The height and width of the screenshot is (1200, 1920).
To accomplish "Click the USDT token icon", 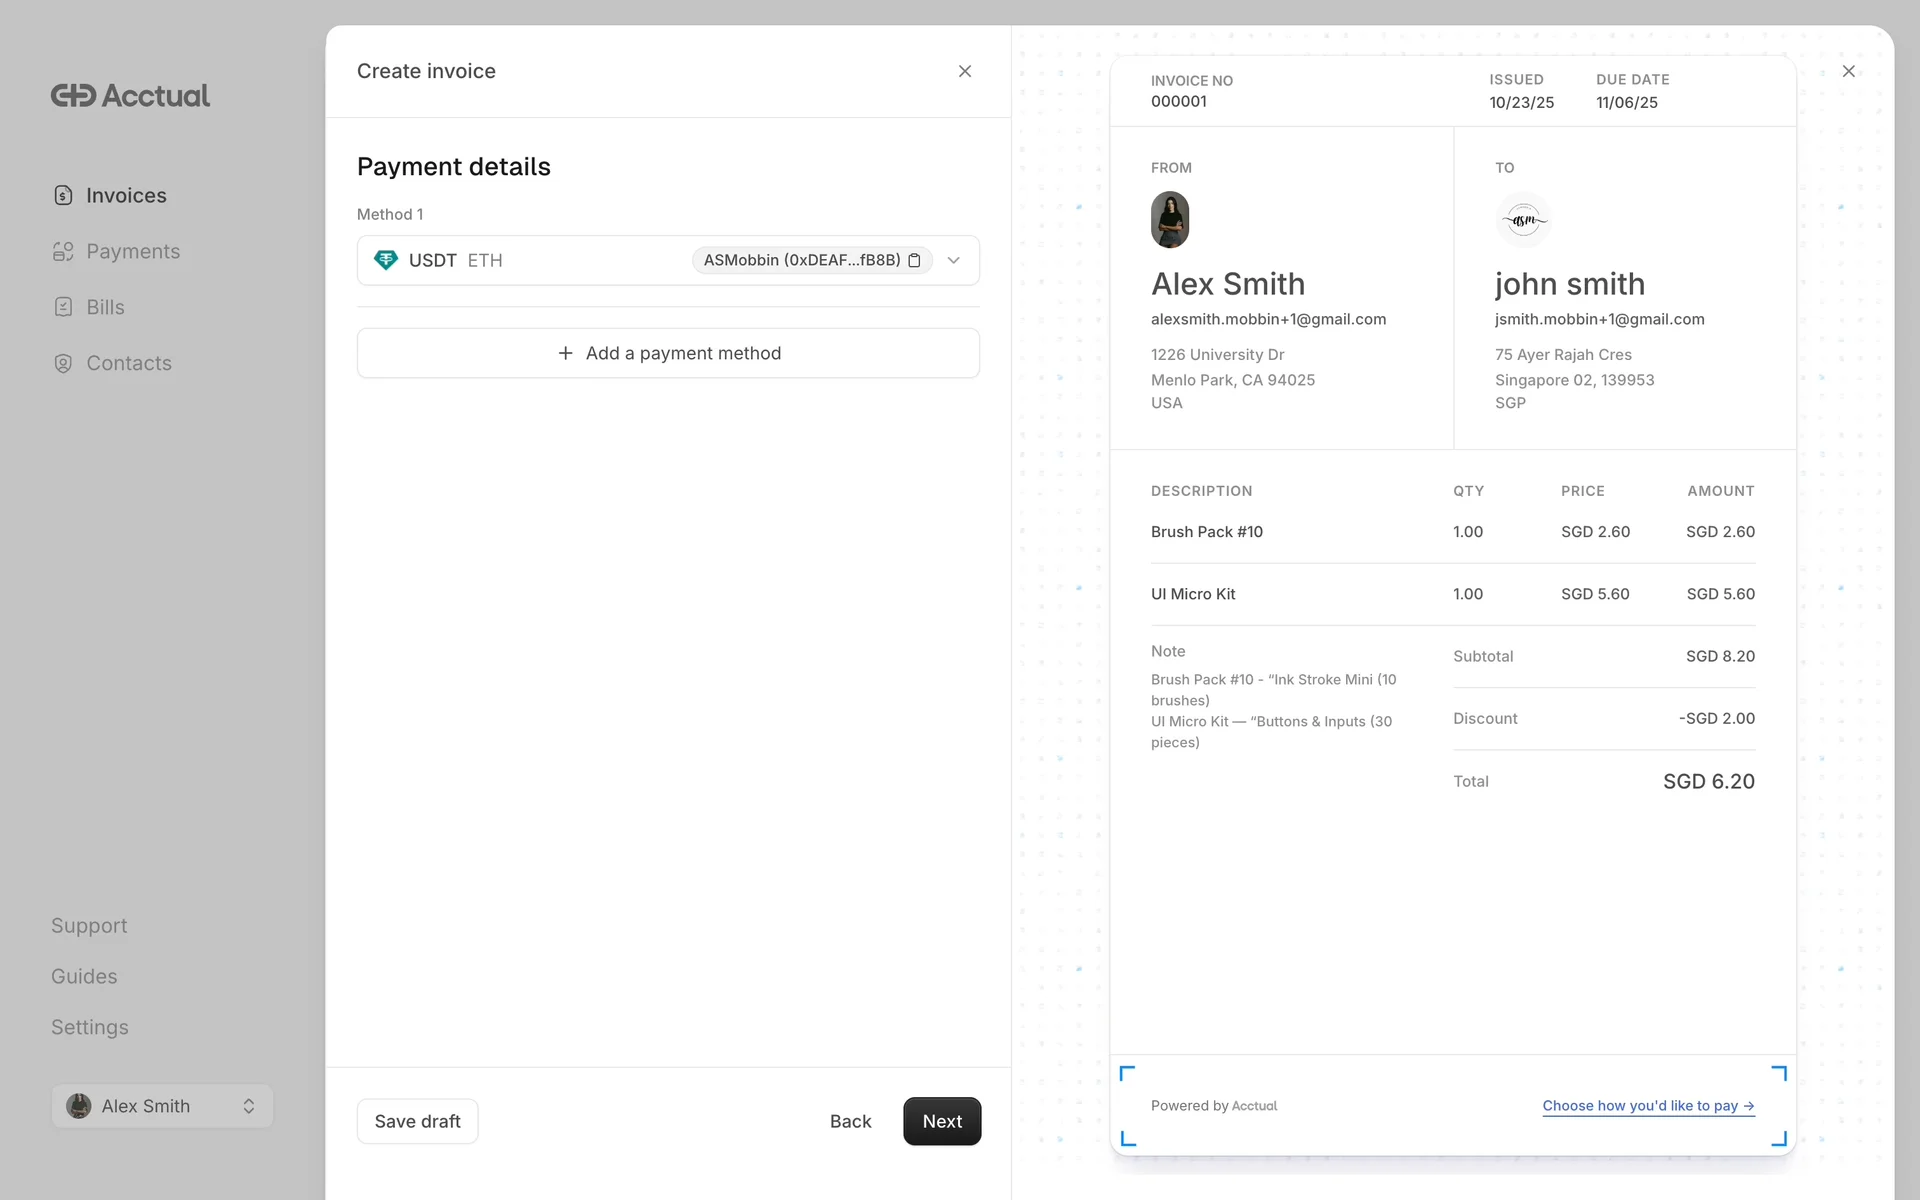I will 386,260.
